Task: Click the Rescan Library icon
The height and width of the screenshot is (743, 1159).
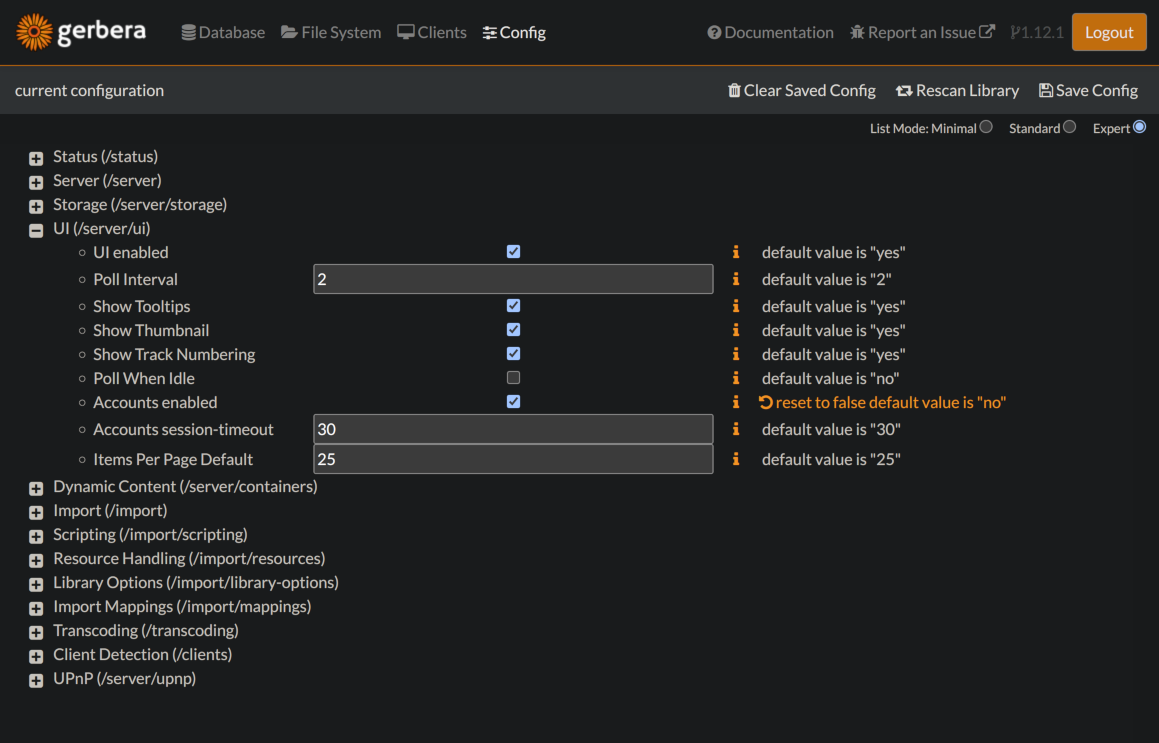Action: [x=904, y=91]
